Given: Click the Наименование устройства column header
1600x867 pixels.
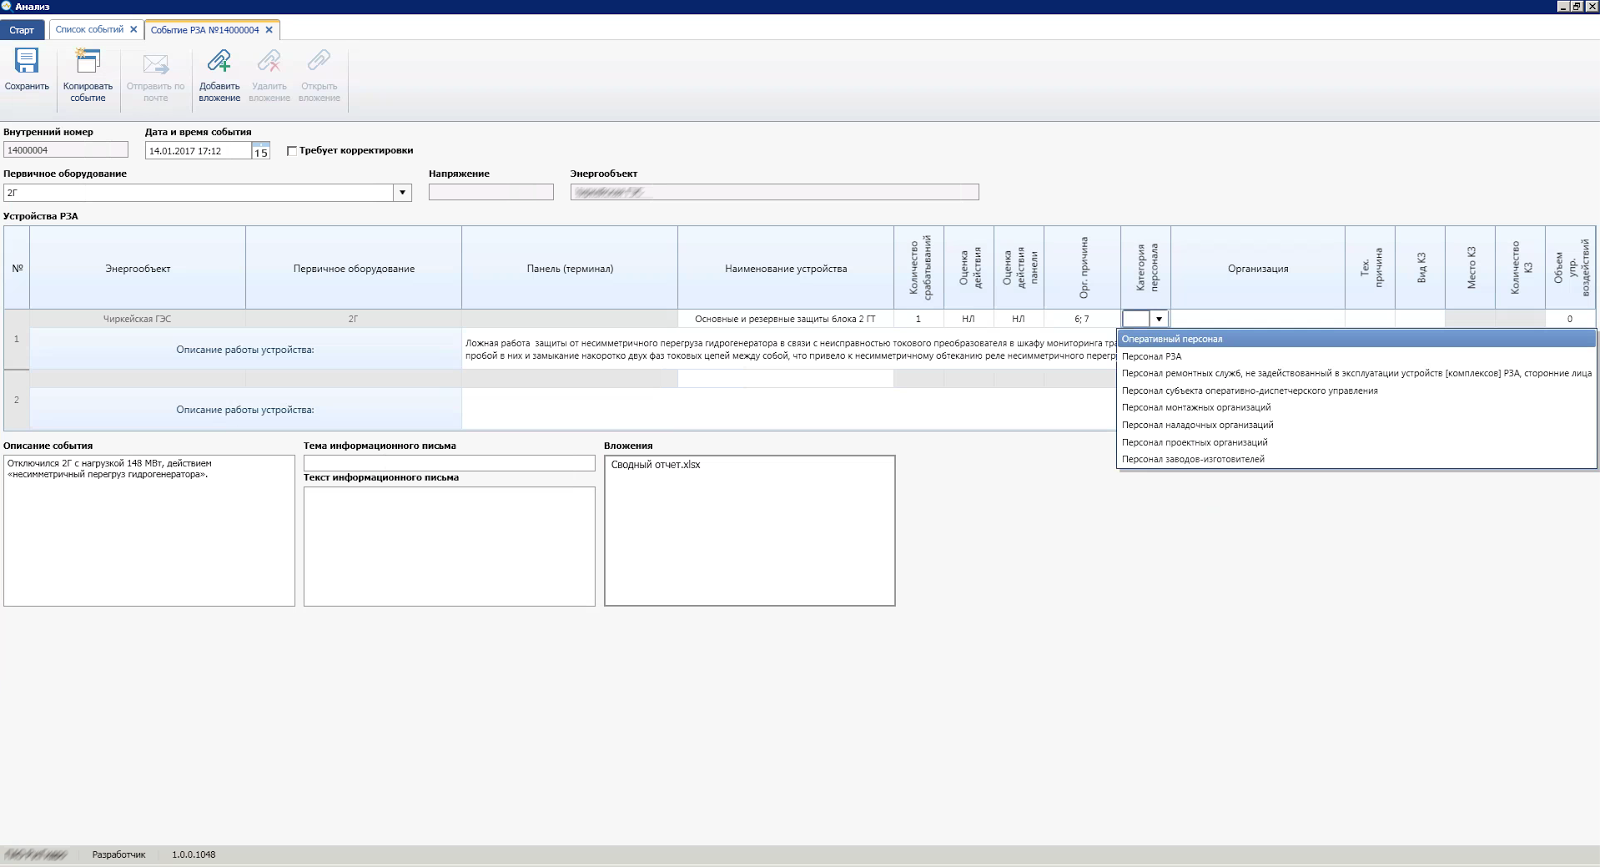Looking at the screenshot, I should tap(786, 268).
